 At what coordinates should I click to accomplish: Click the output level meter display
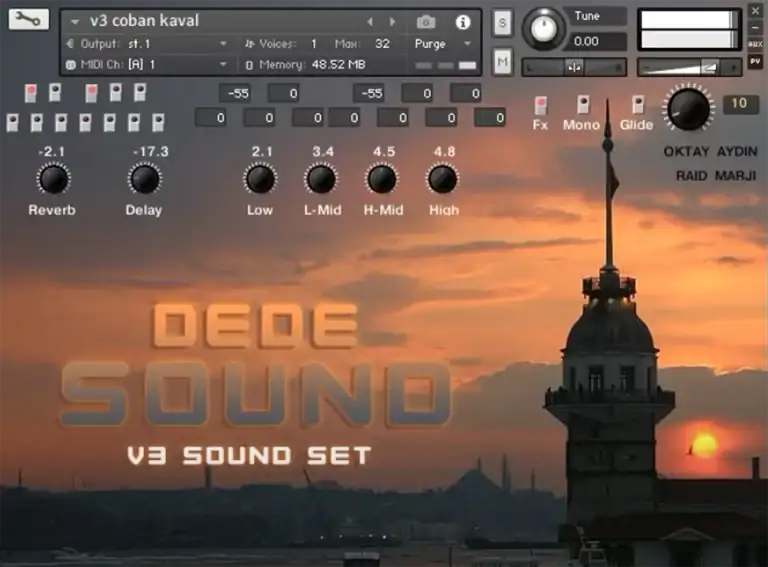pyautogui.click(x=690, y=30)
